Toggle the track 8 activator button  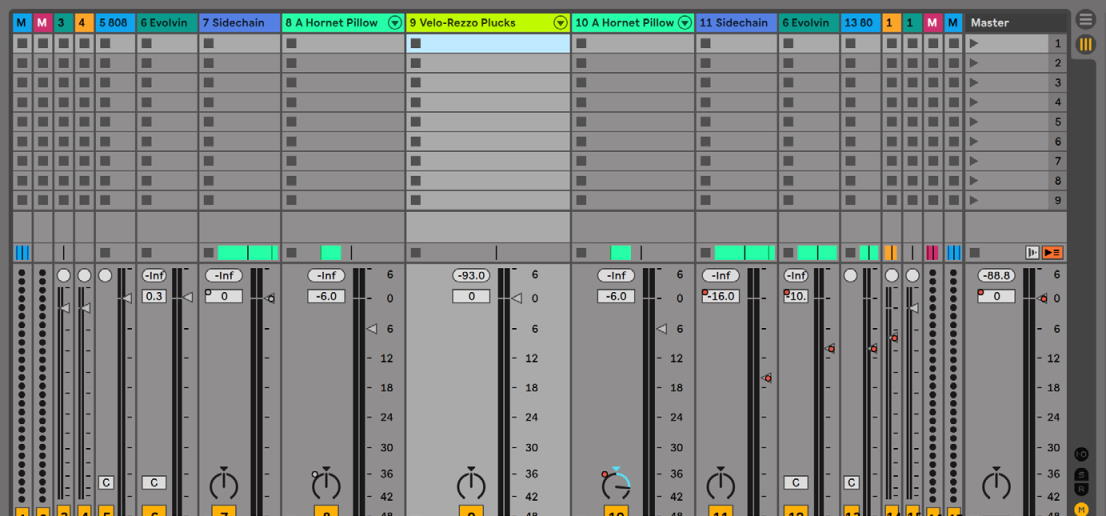pyautogui.click(x=326, y=510)
